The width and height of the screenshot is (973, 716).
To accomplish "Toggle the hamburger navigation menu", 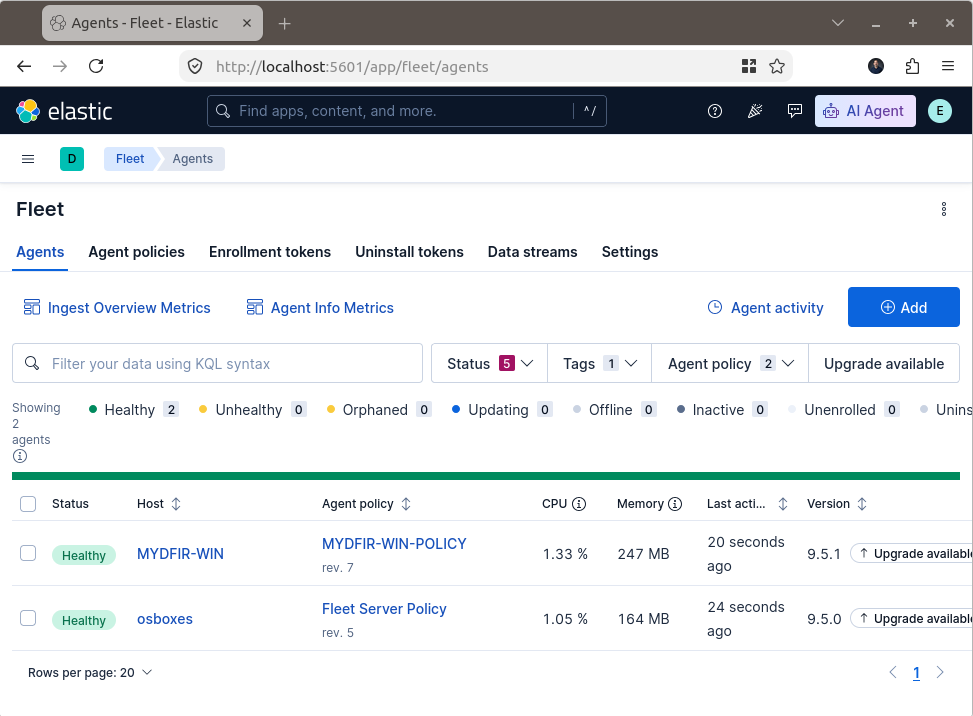I will point(28,159).
